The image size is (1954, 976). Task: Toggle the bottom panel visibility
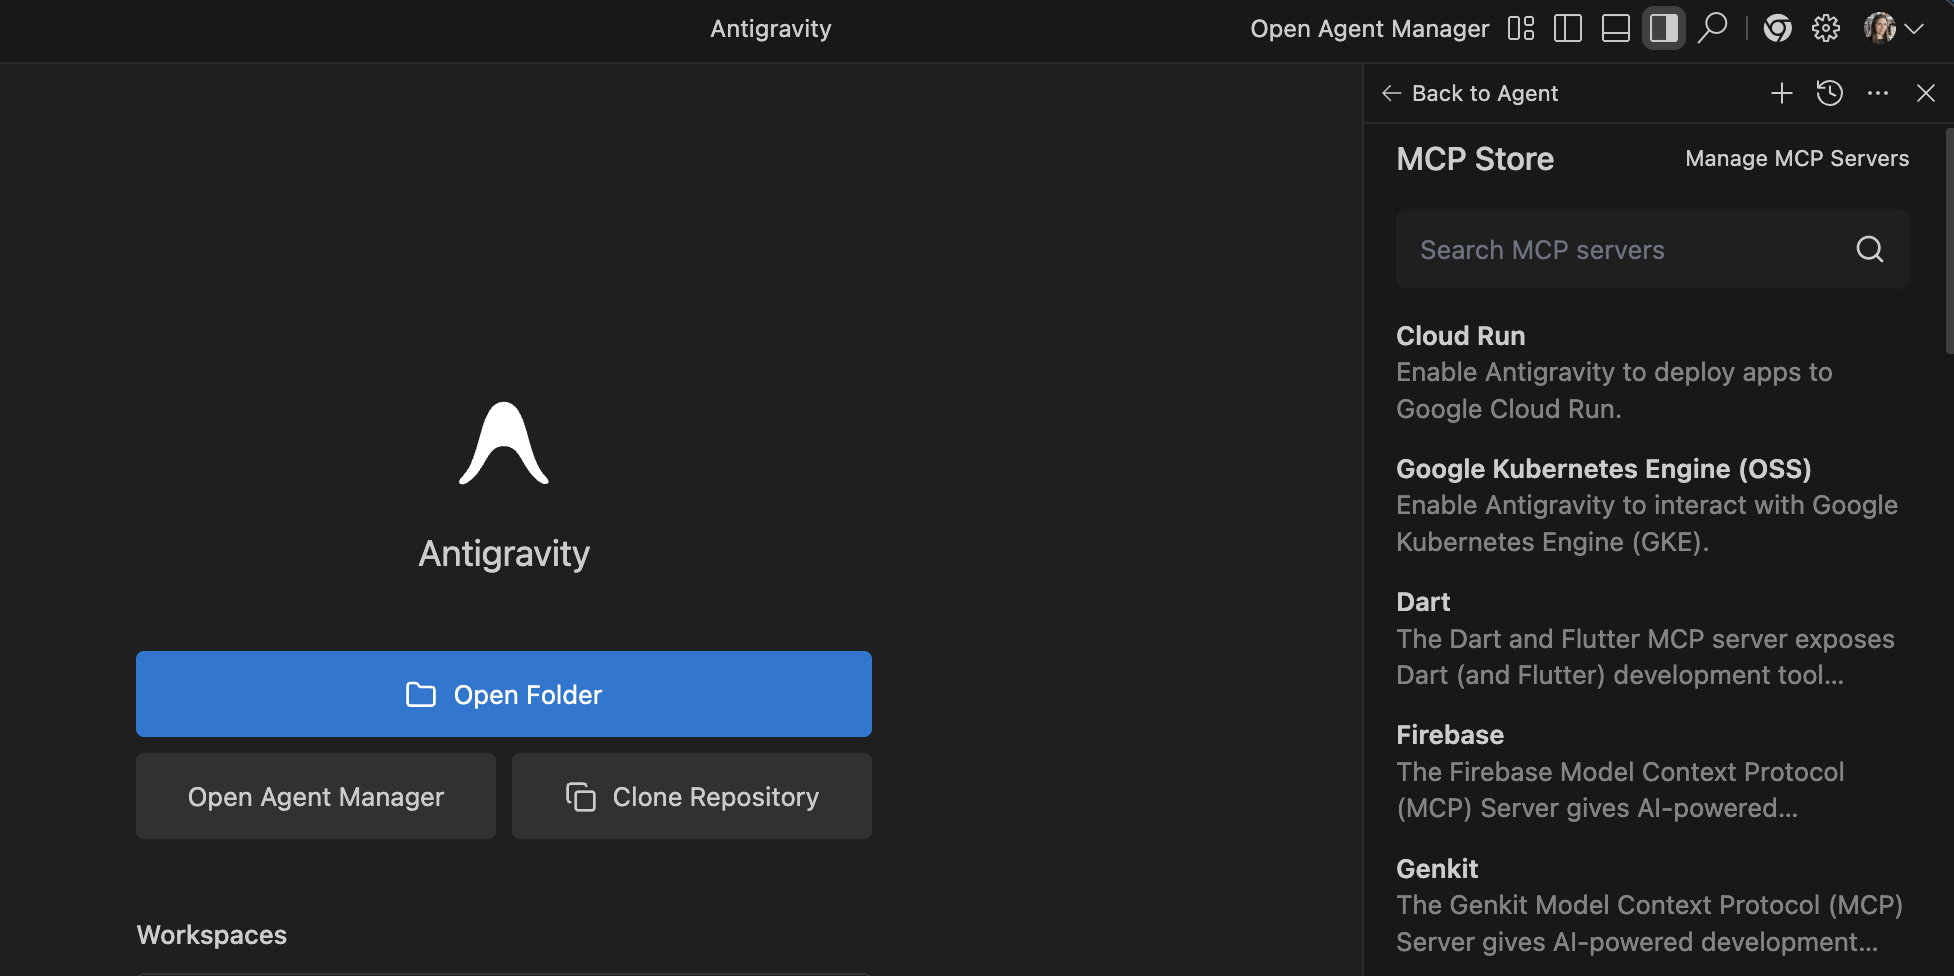pos(1616,28)
